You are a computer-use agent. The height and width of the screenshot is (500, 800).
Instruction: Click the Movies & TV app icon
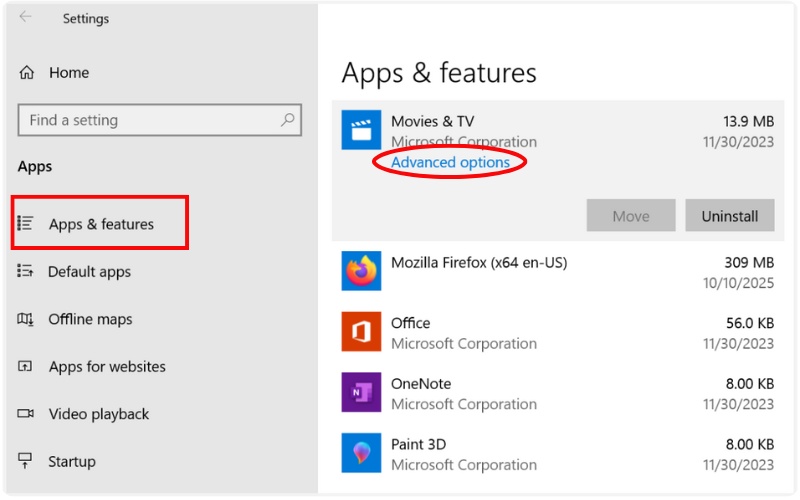(x=361, y=130)
